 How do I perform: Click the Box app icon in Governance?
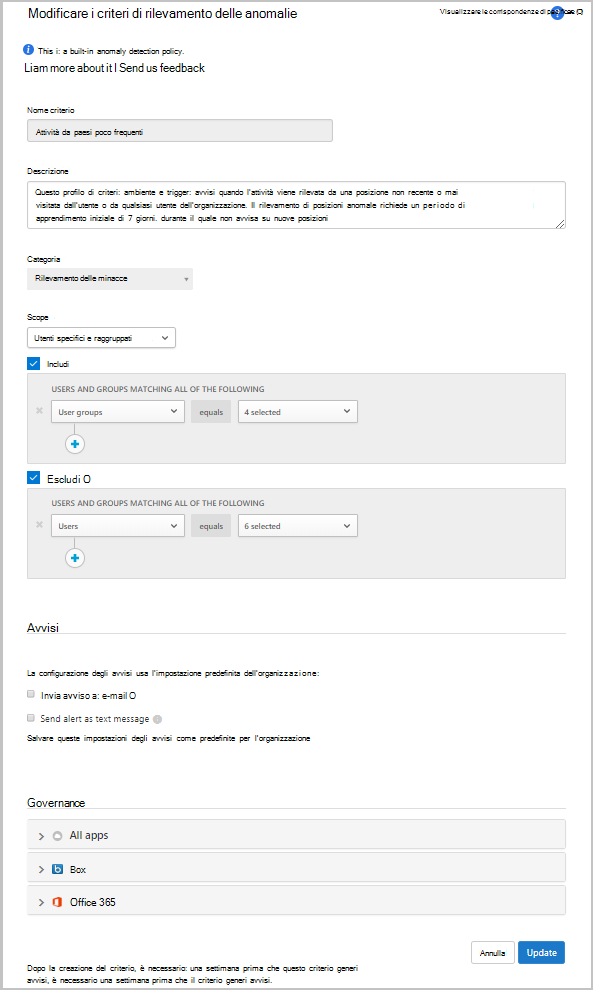click(57, 869)
